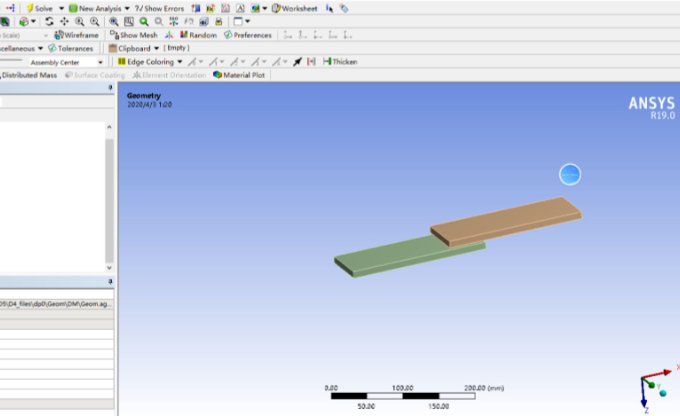This screenshot has height=416, width=680.
Task: Click Zoom To Fit magnifier icon
Action: [144, 21]
